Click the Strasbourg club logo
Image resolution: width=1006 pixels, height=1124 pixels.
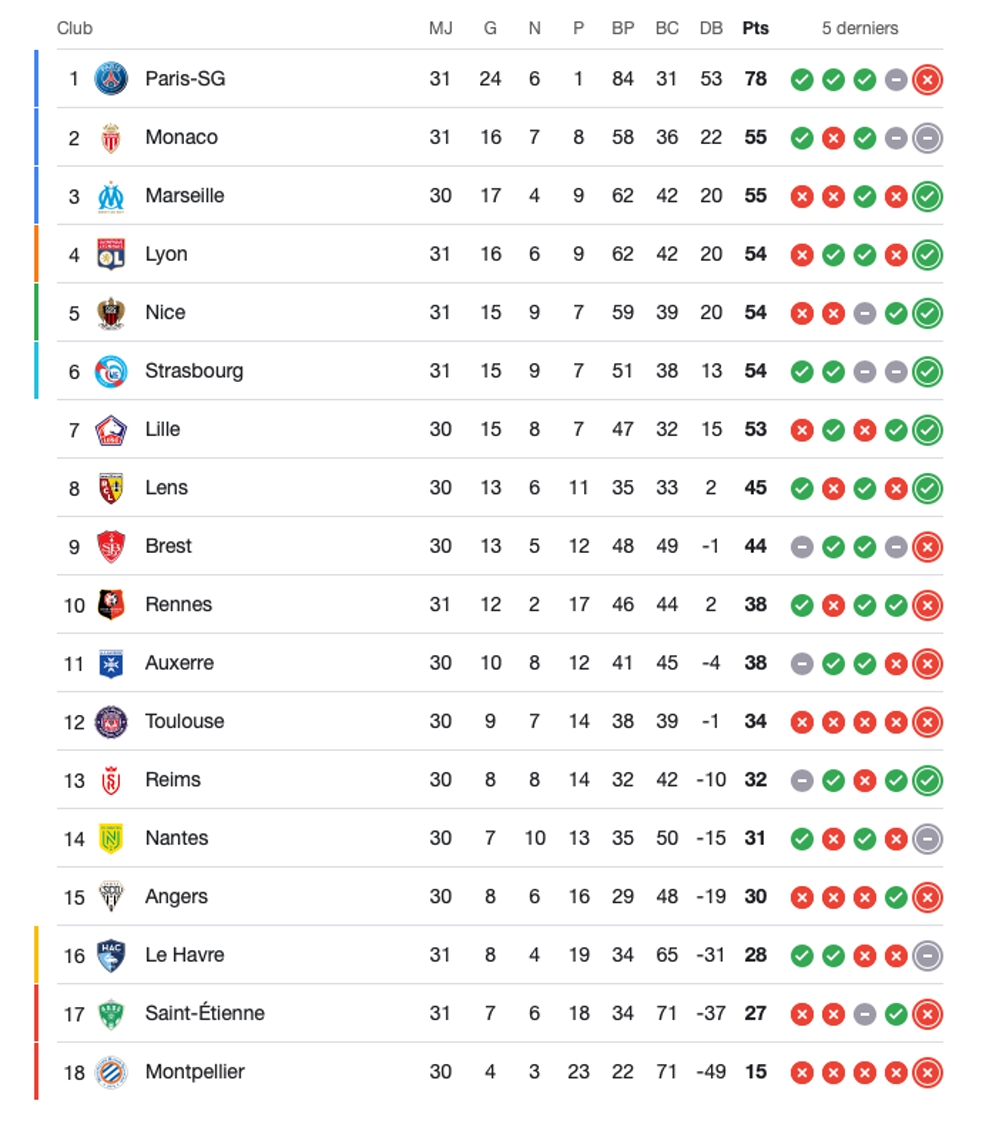click(x=111, y=371)
